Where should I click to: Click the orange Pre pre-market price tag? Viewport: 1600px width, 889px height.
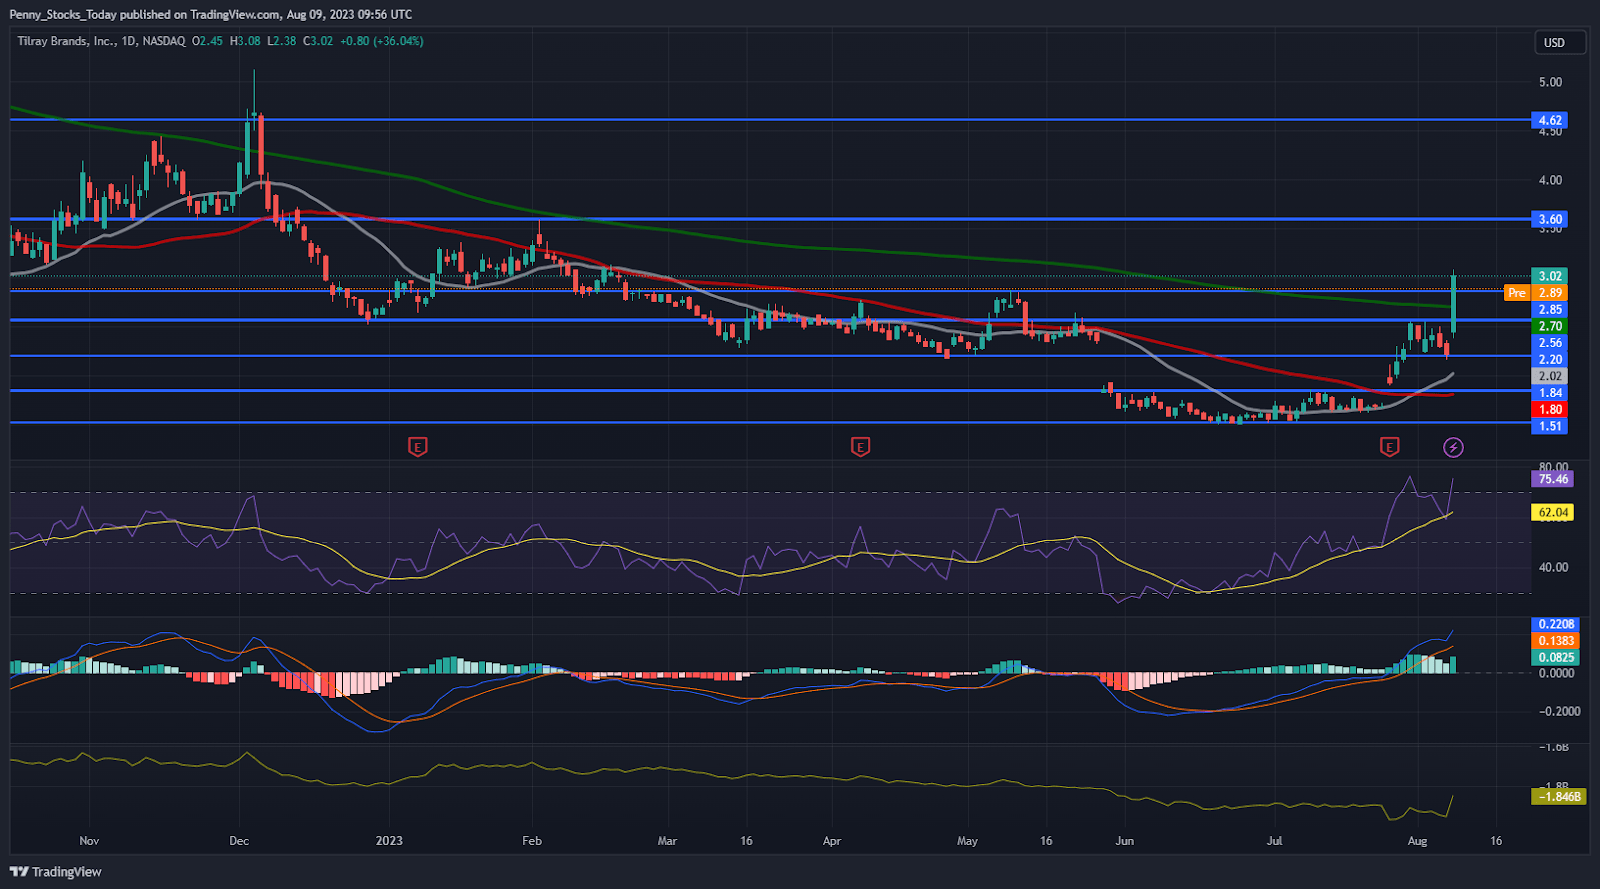click(1517, 293)
